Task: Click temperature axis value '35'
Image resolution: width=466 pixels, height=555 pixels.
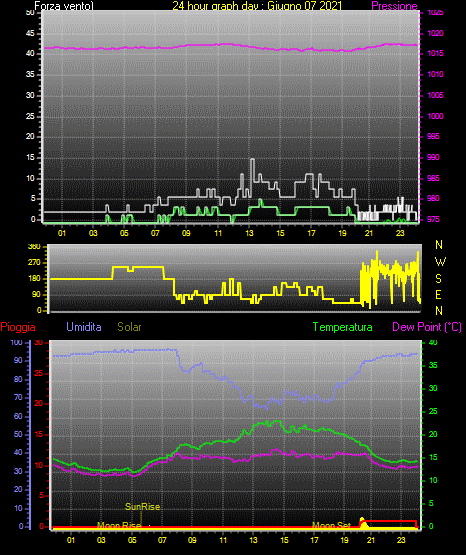Action: click(x=433, y=365)
